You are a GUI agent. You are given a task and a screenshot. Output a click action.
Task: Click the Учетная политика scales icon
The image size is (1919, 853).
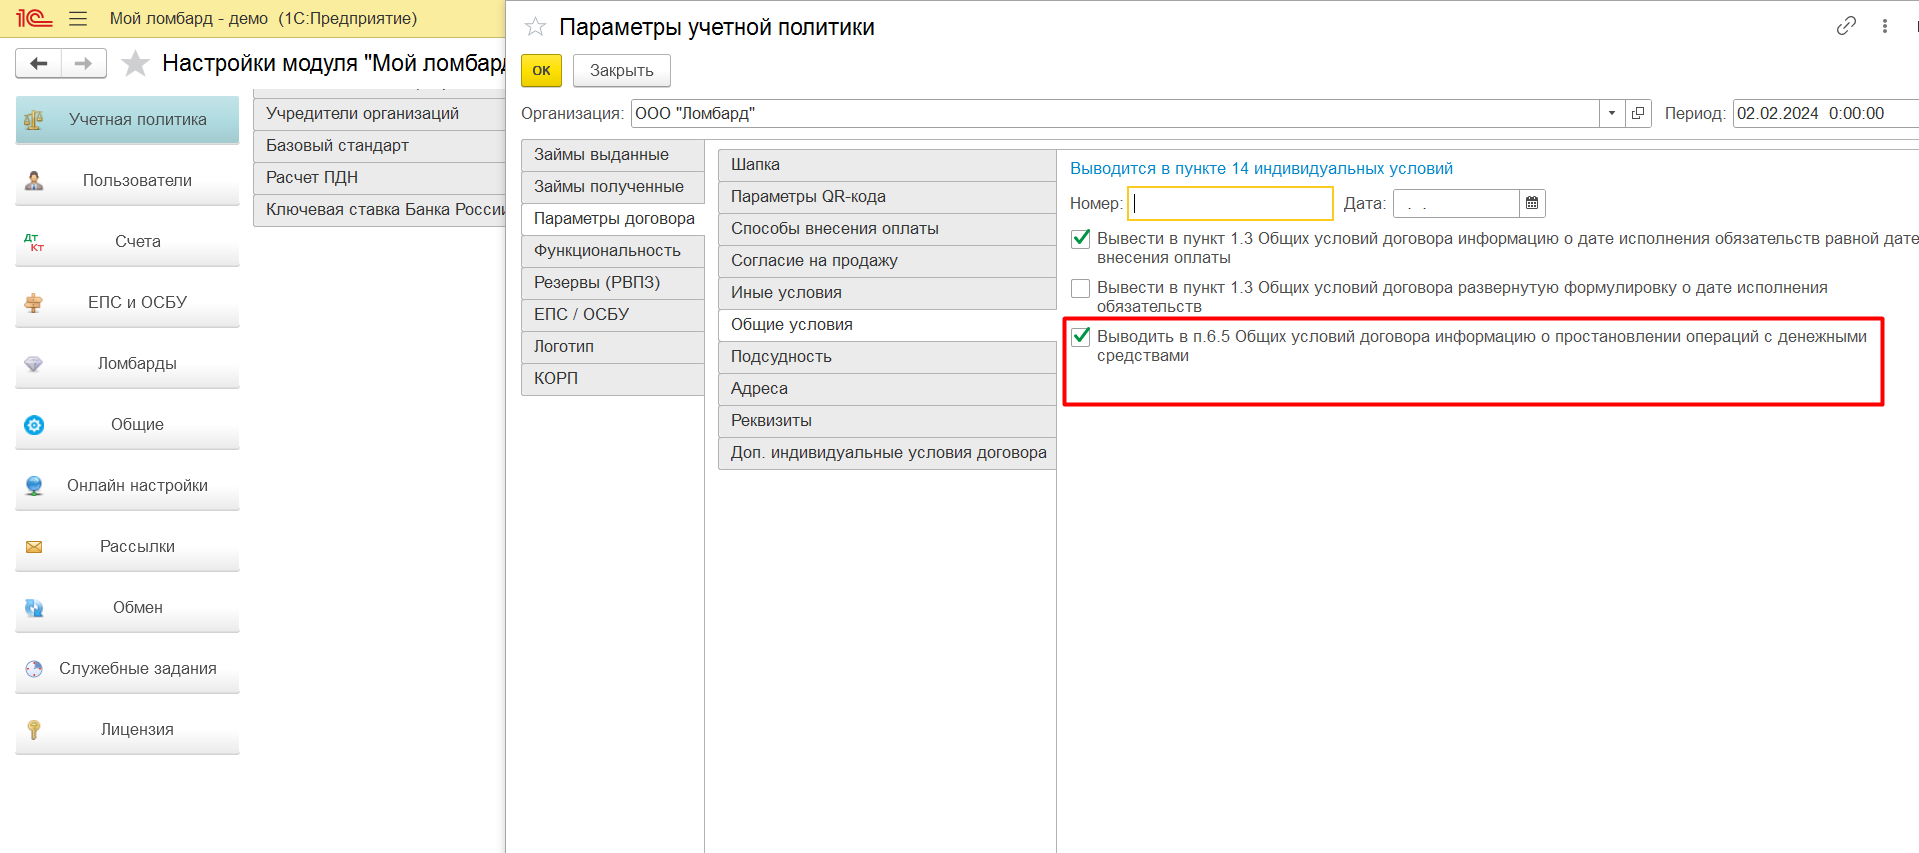point(34,120)
